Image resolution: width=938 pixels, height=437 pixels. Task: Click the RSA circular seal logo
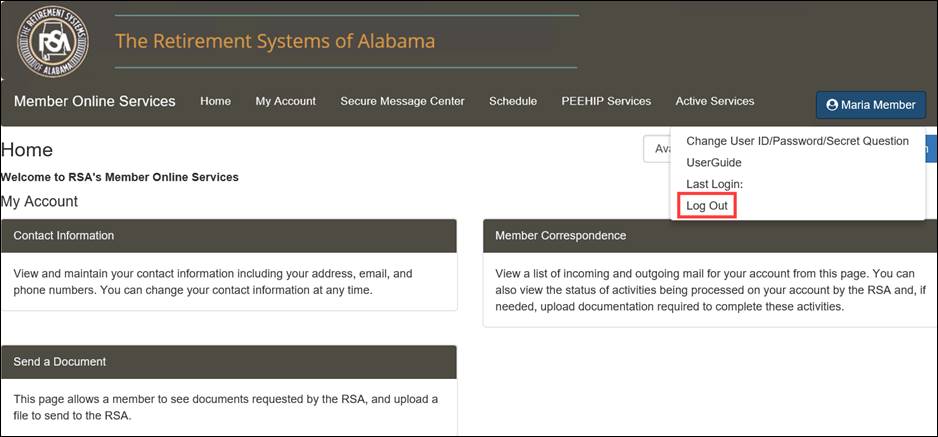tap(53, 41)
